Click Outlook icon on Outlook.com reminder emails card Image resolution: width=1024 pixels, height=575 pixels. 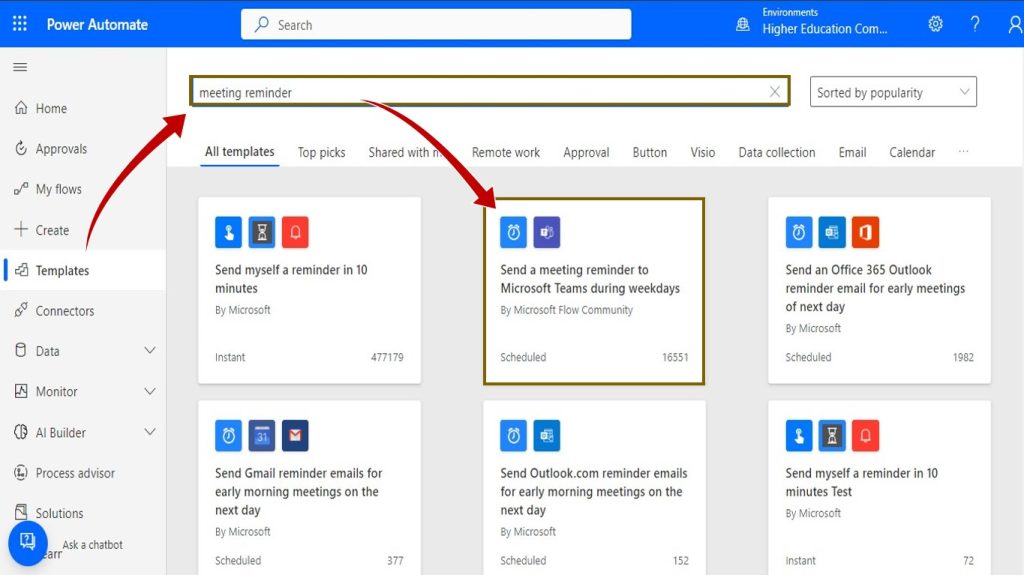pos(547,435)
